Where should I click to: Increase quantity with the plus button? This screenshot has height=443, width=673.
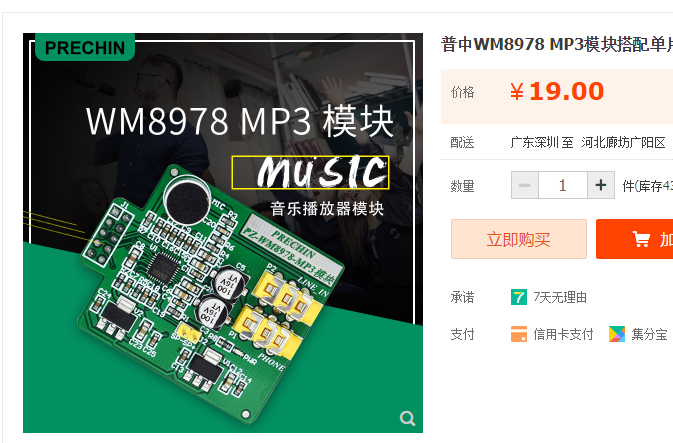click(x=601, y=185)
